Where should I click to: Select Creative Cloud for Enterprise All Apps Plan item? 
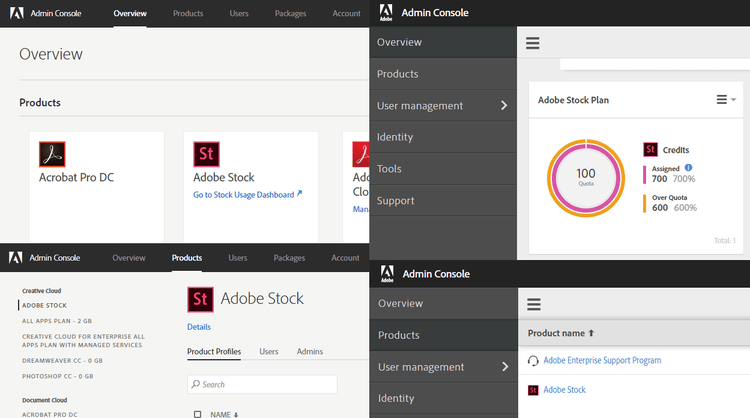[x=83, y=341]
